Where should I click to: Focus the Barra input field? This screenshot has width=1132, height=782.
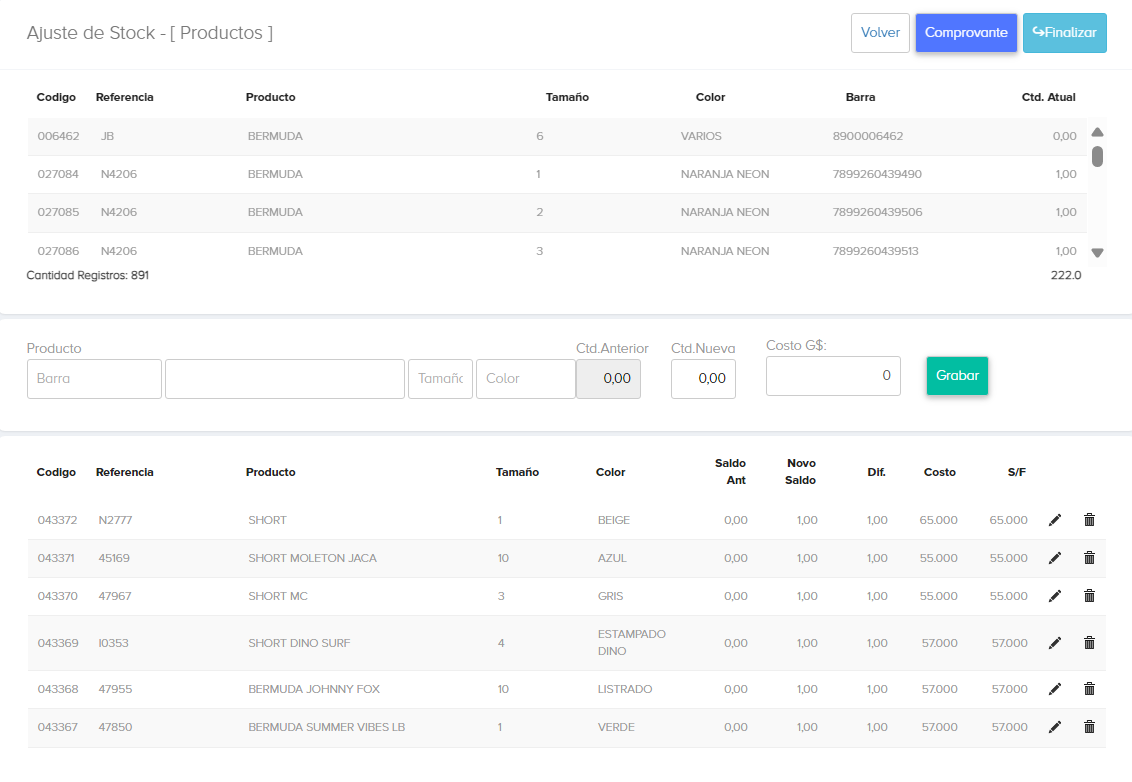coord(95,379)
